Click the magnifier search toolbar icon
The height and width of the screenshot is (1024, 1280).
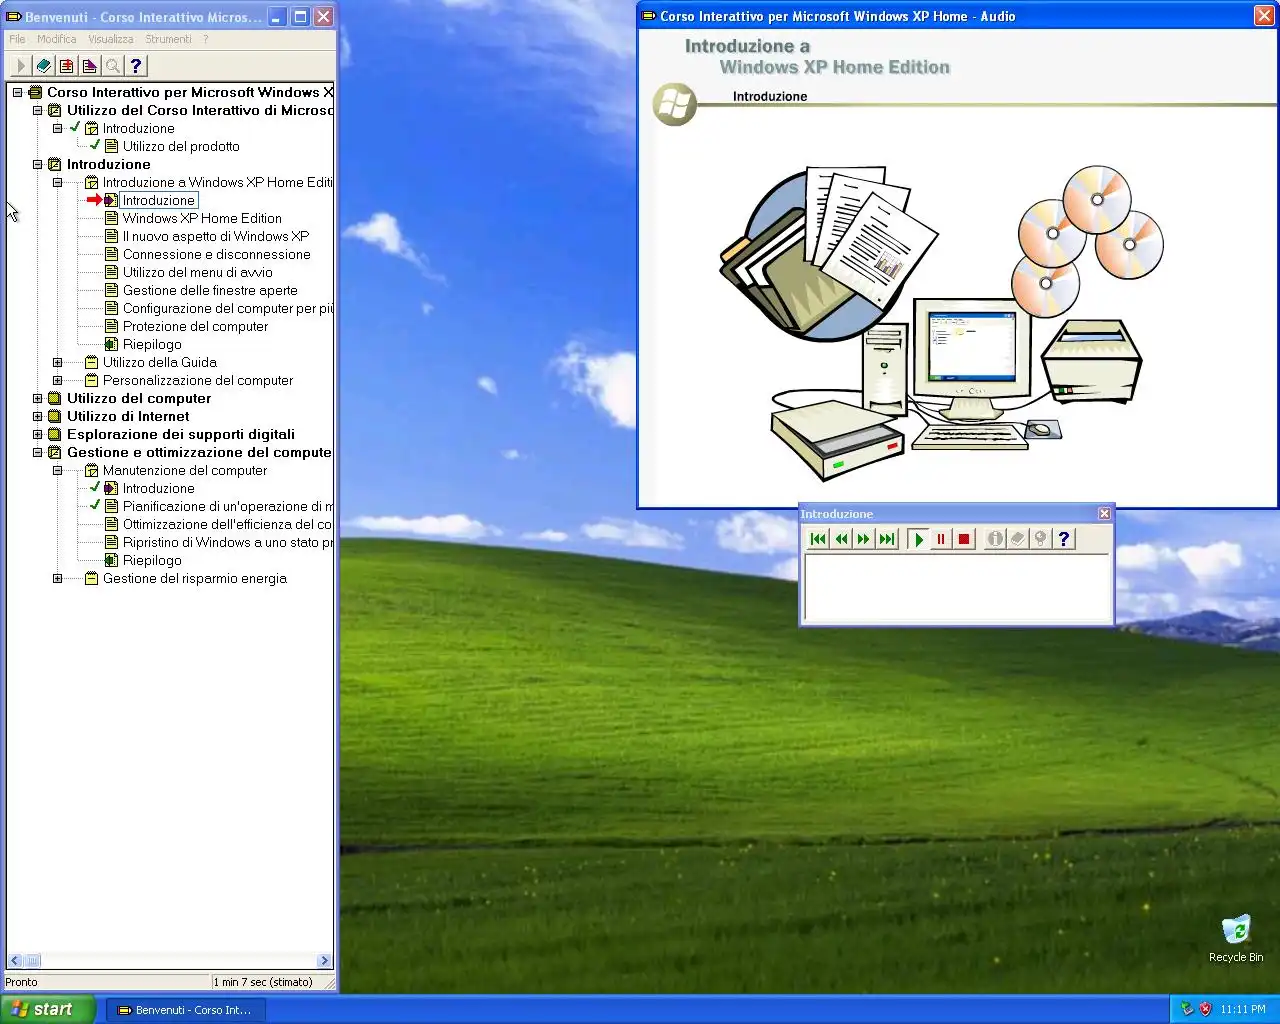(x=112, y=66)
